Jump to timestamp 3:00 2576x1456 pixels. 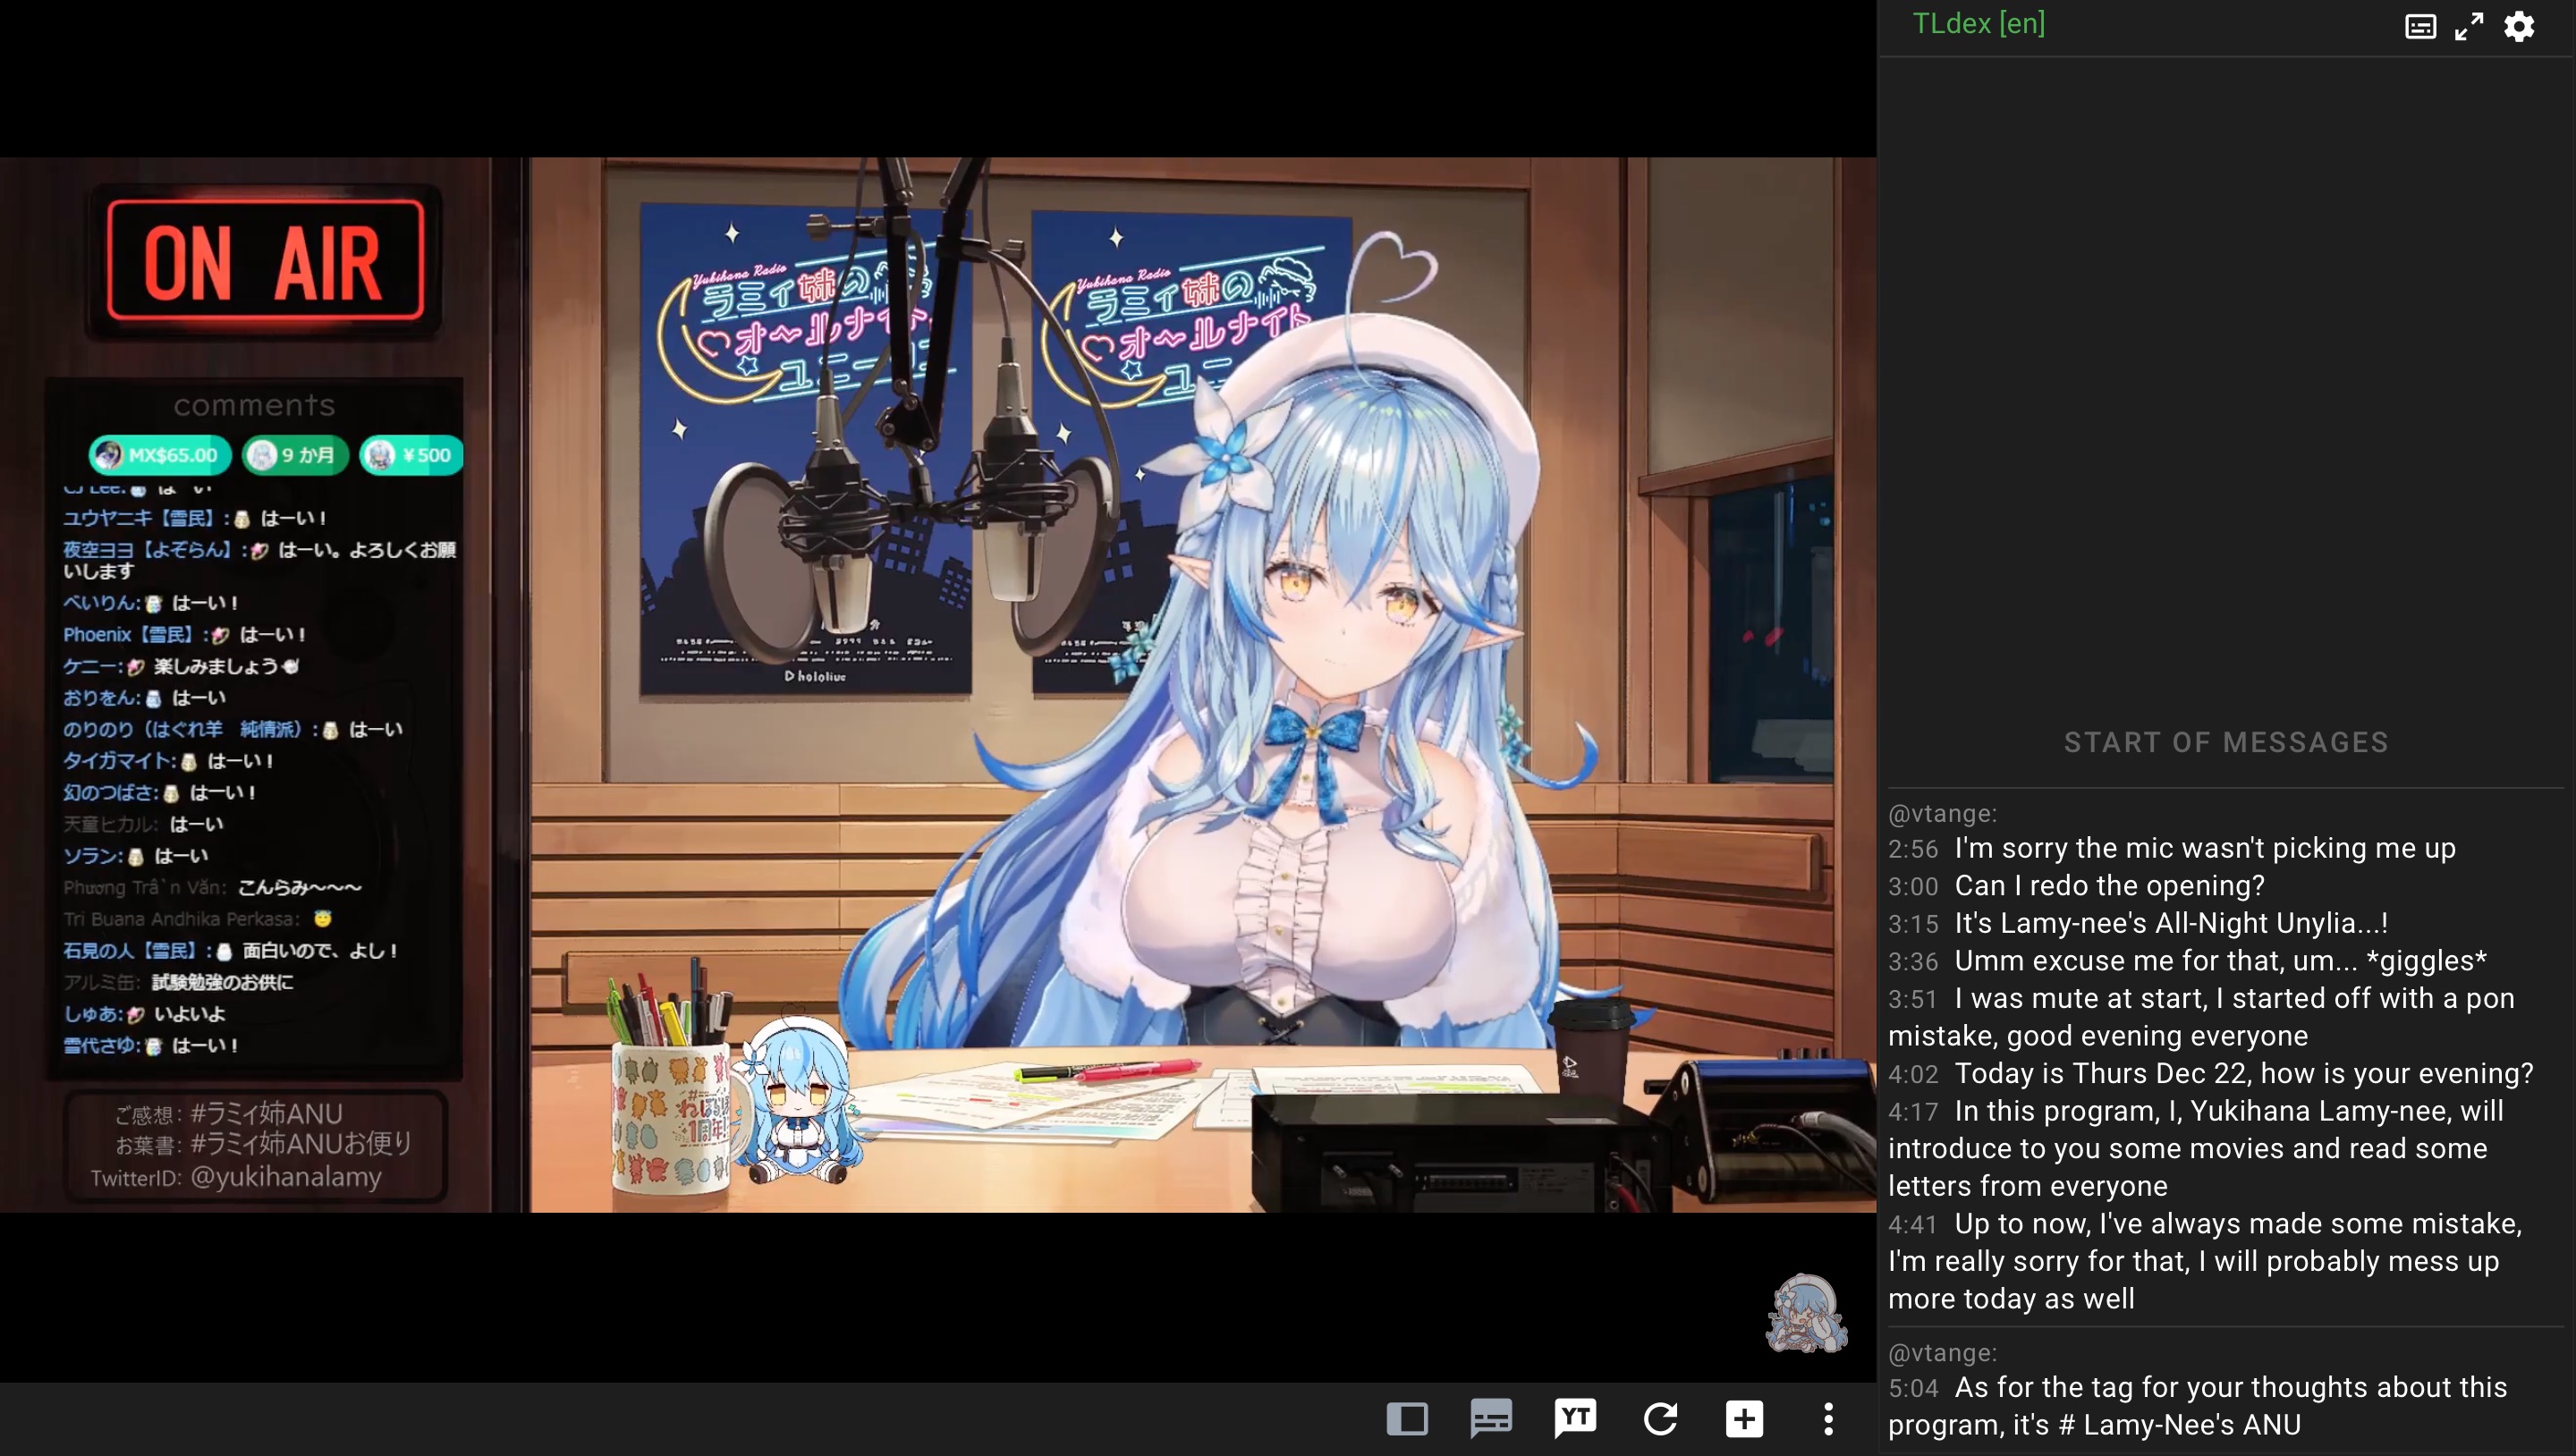tap(1912, 886)
